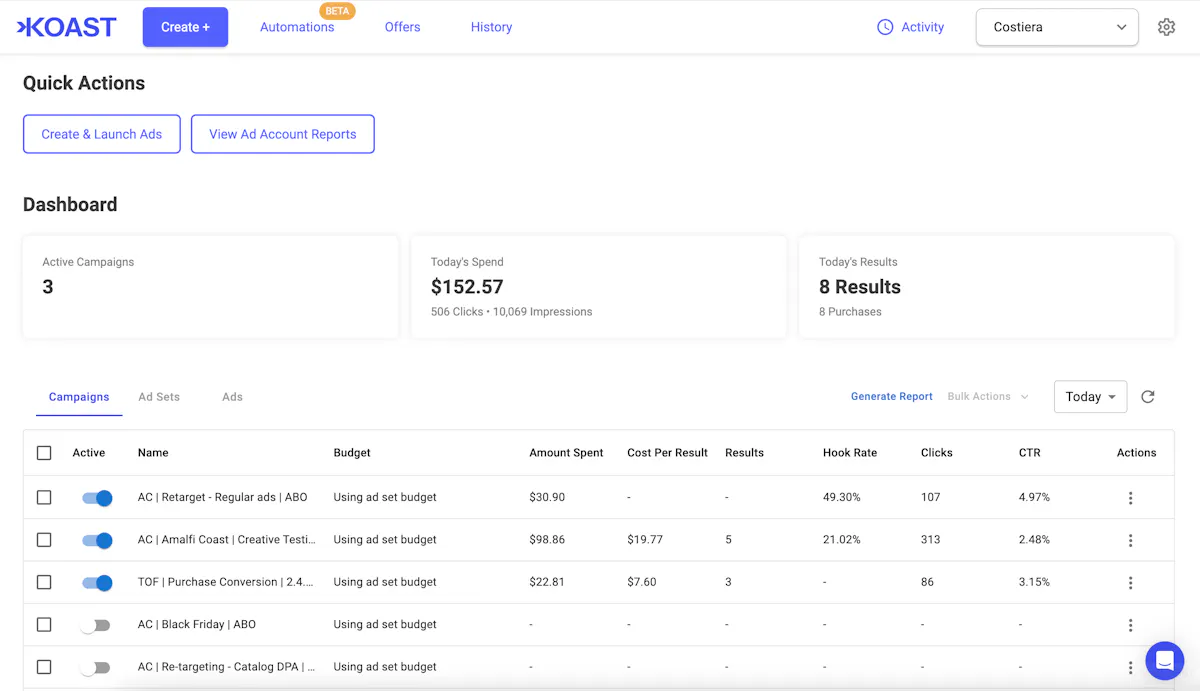Viewport: 1200px width, 691px height.
Task: Click the Results column header
Action: 744,453
